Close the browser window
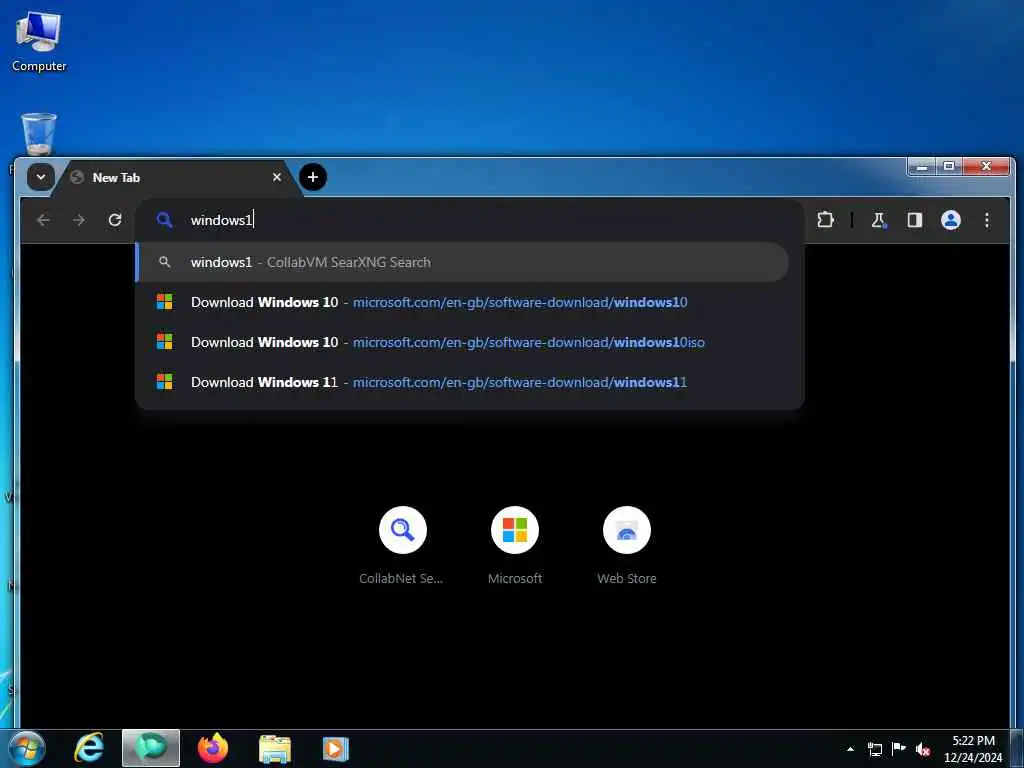 (987, 167)
